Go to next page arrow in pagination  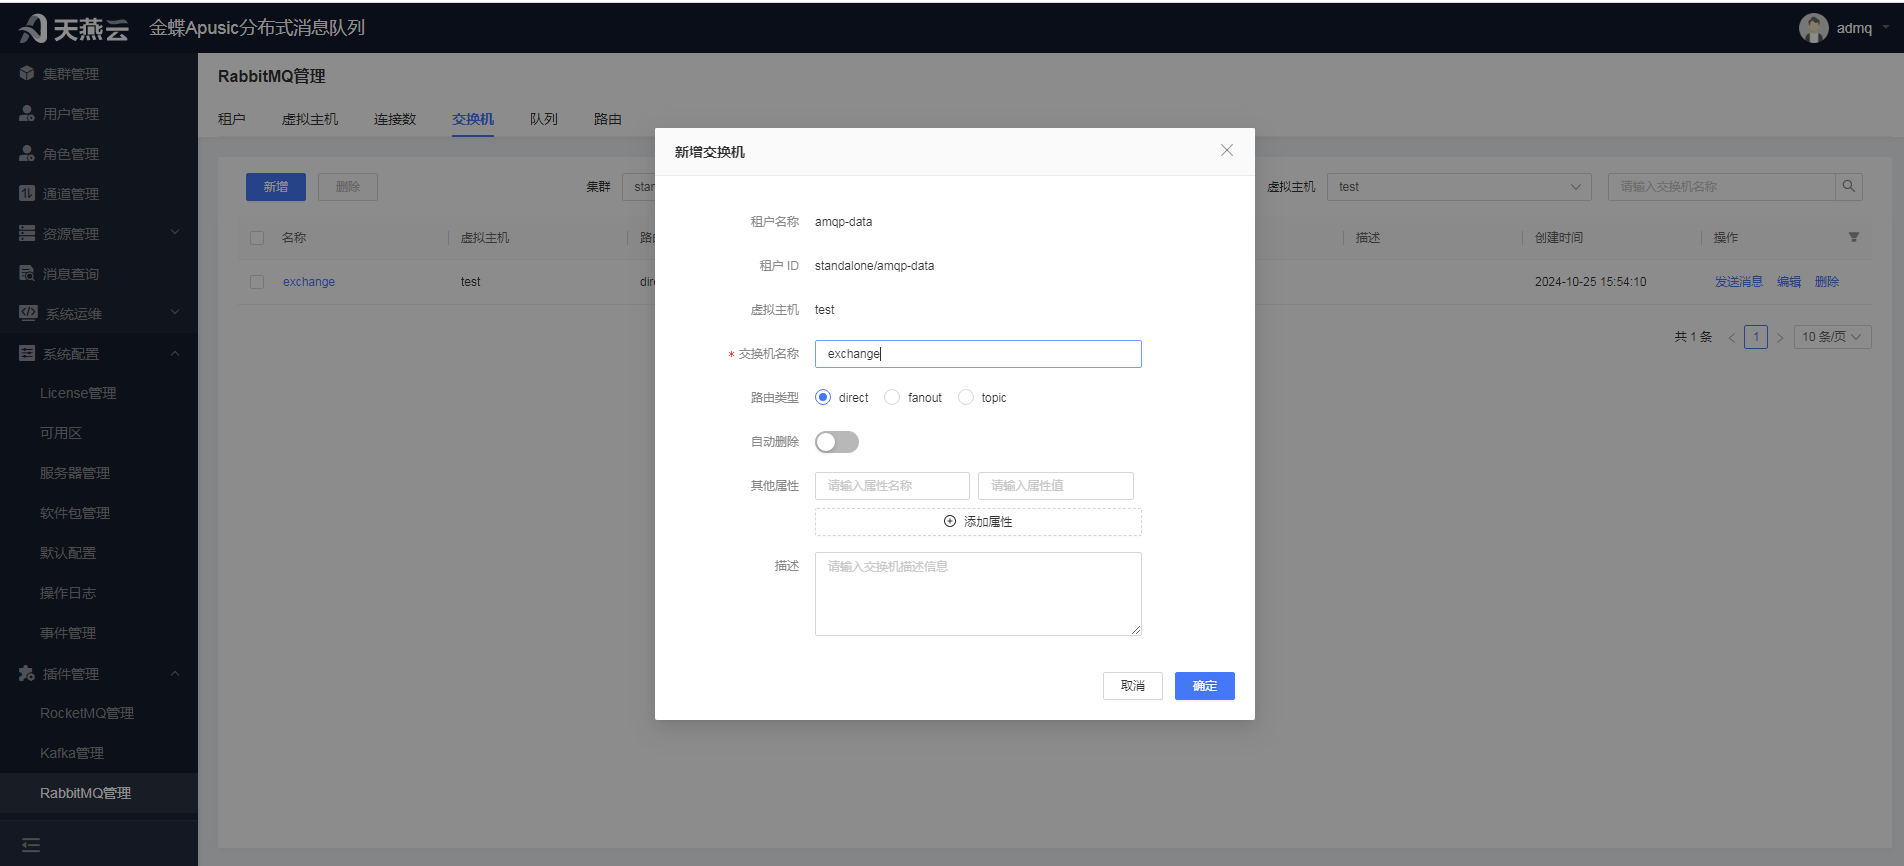(1780, 337)
